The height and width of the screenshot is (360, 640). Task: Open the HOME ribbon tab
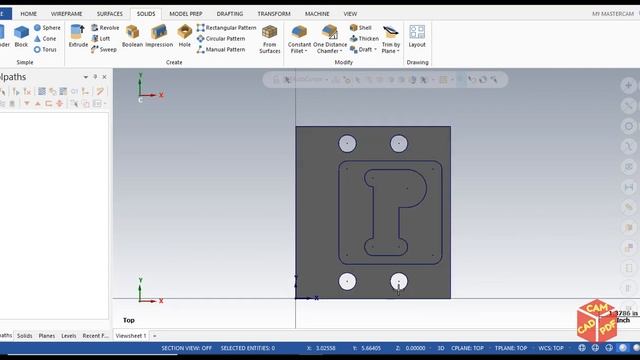[29, 14]
